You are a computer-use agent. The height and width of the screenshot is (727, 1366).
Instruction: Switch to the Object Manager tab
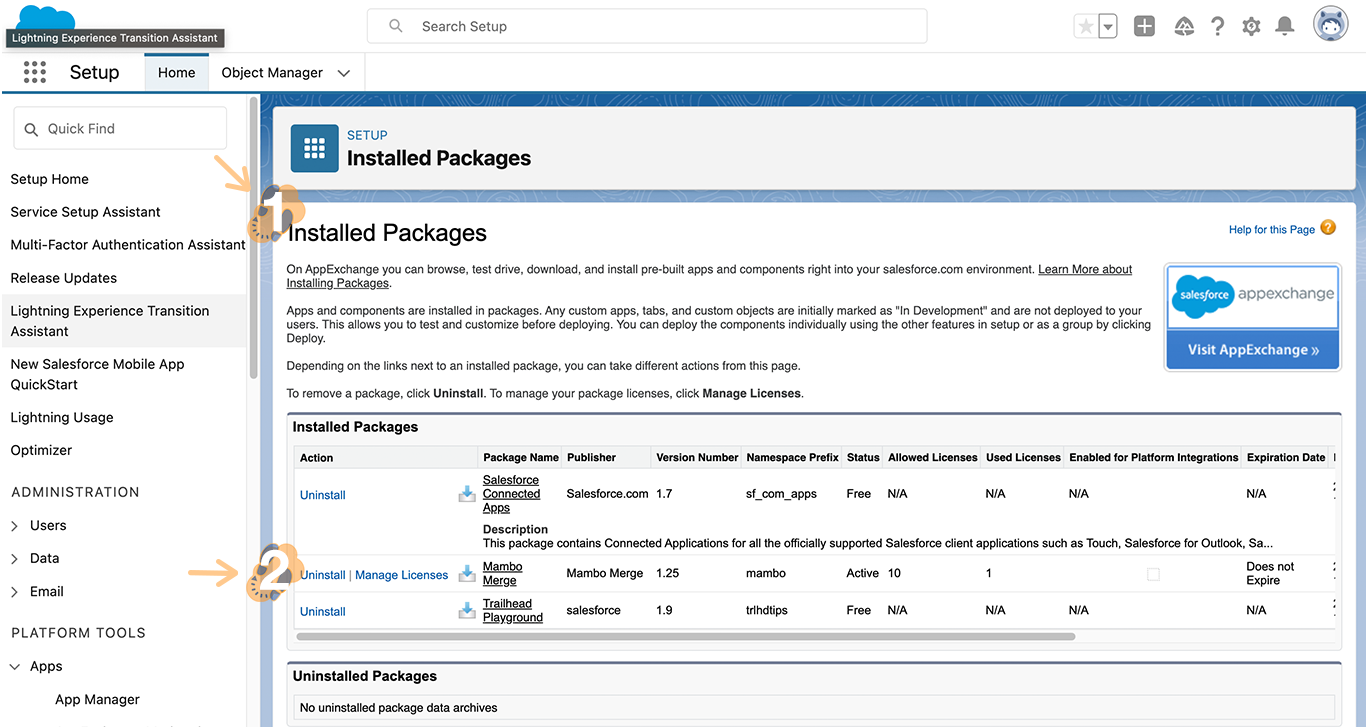(272, 72)
